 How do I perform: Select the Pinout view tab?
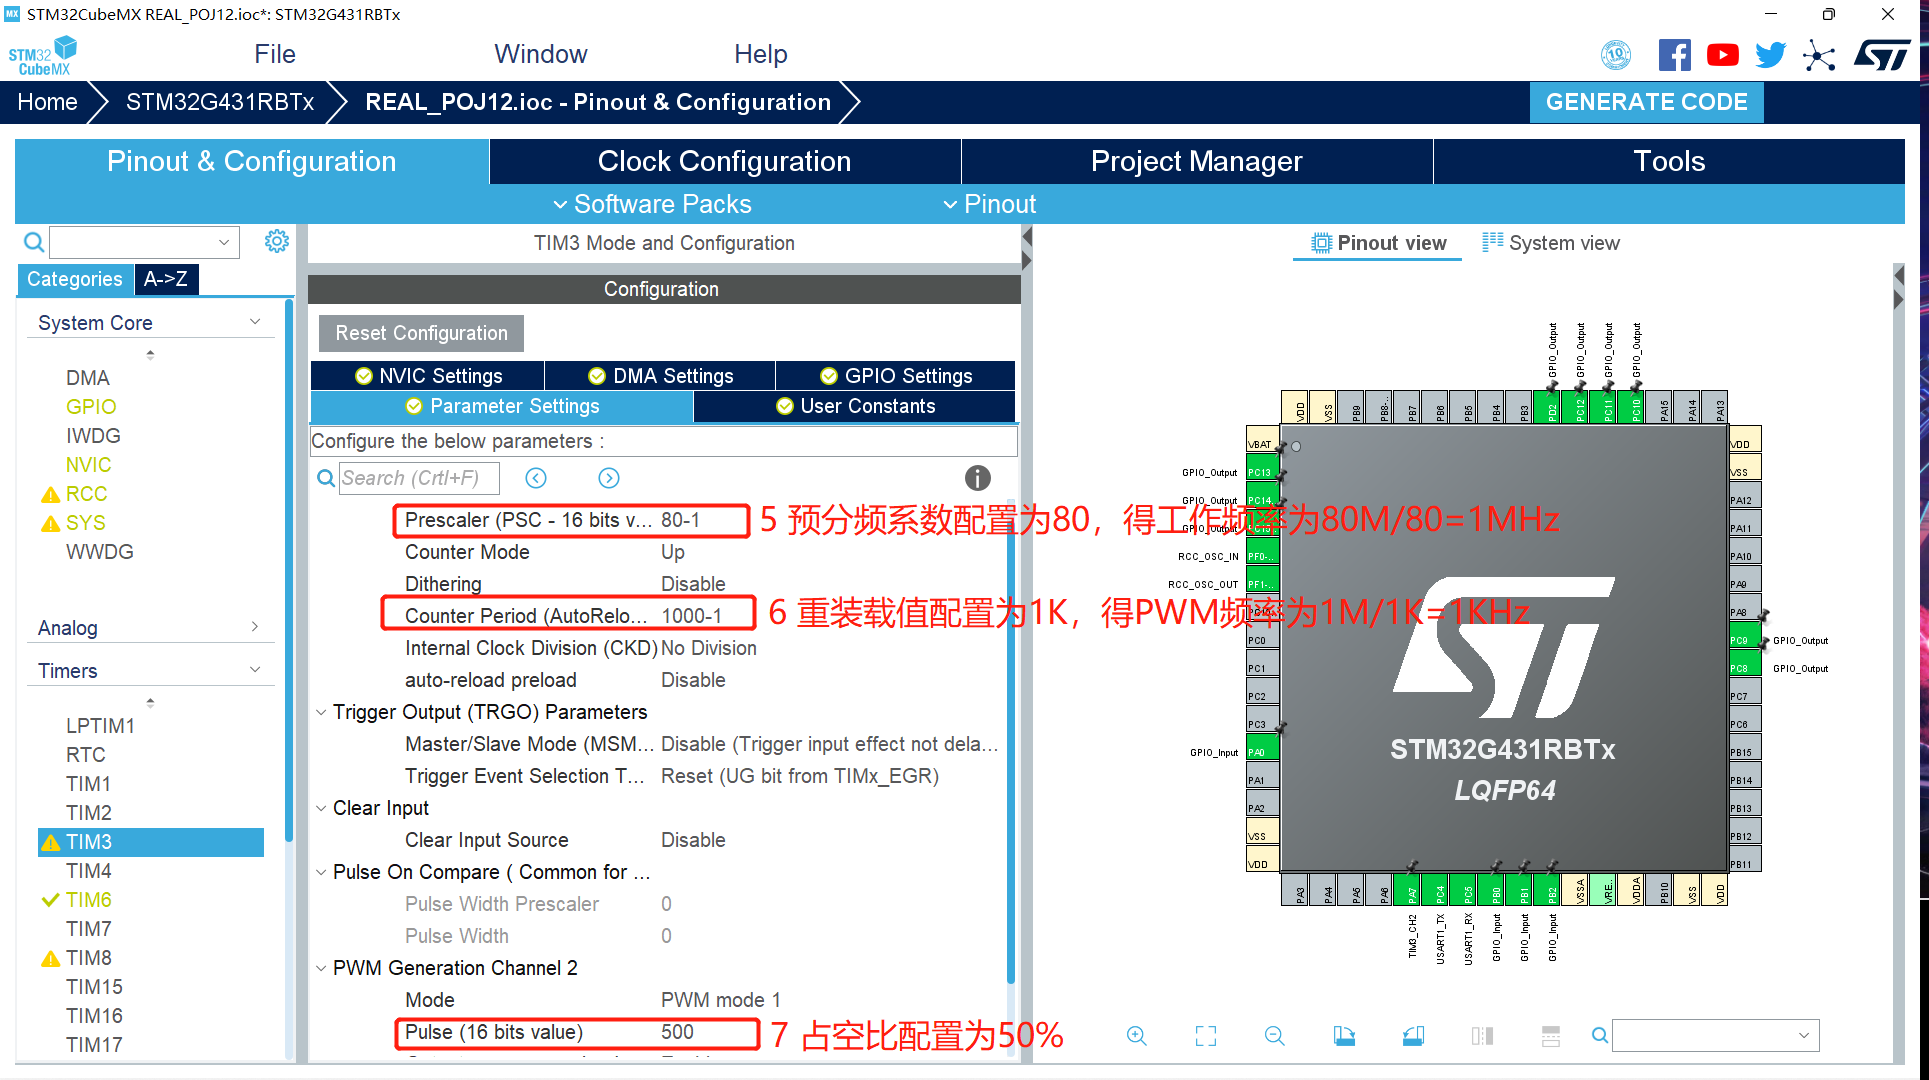[x=1378, y=243]
